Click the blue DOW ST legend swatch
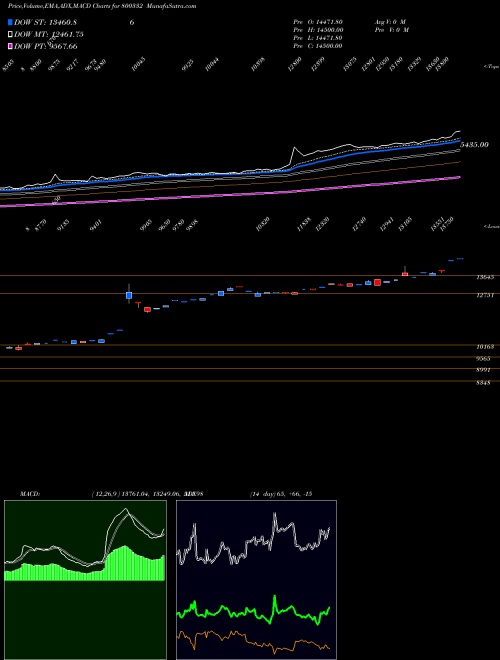Screen dimensions: 500x660 click(10, 23)
